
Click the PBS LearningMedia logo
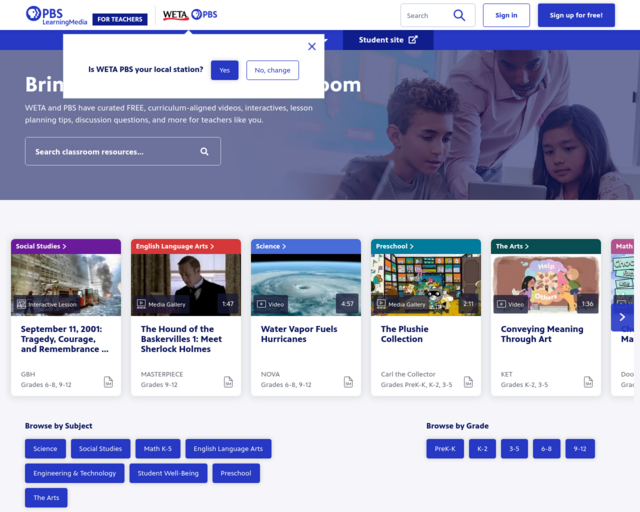[56, 16]
